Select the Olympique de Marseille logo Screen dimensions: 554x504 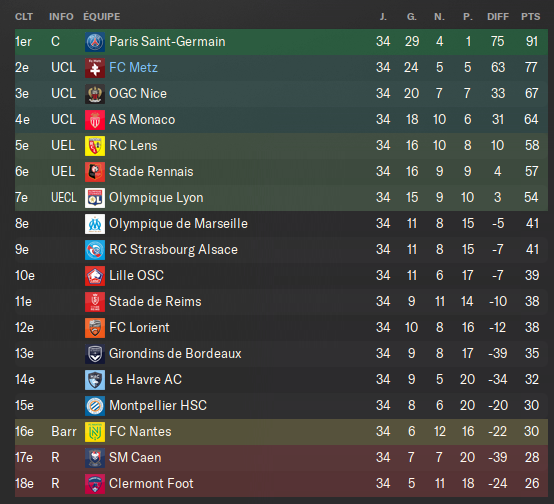[95, 224]
